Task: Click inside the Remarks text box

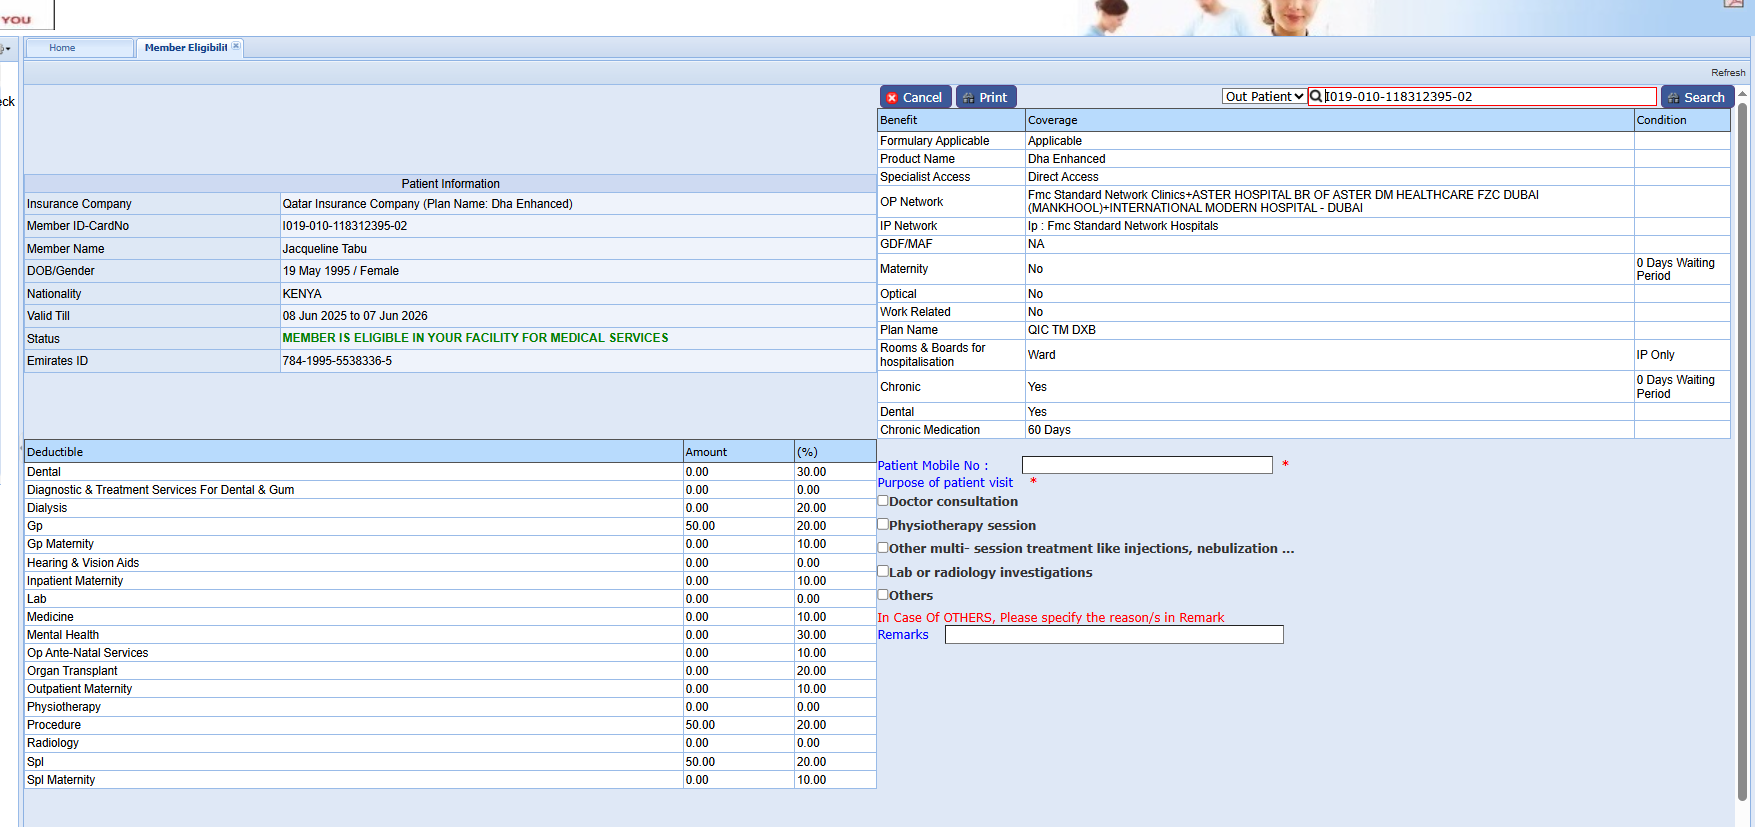Action: [x=1113, y=635]
